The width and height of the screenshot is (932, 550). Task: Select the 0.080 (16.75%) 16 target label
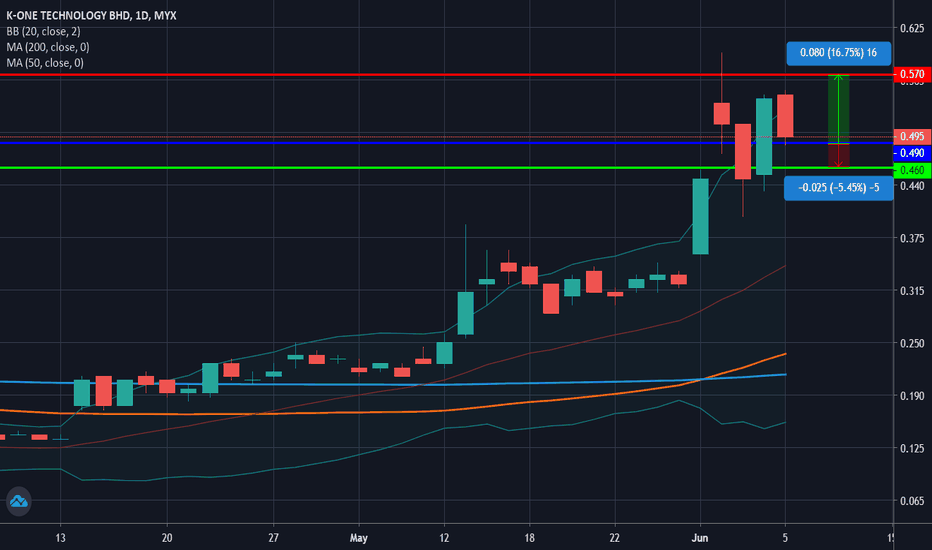coord(838,53)
